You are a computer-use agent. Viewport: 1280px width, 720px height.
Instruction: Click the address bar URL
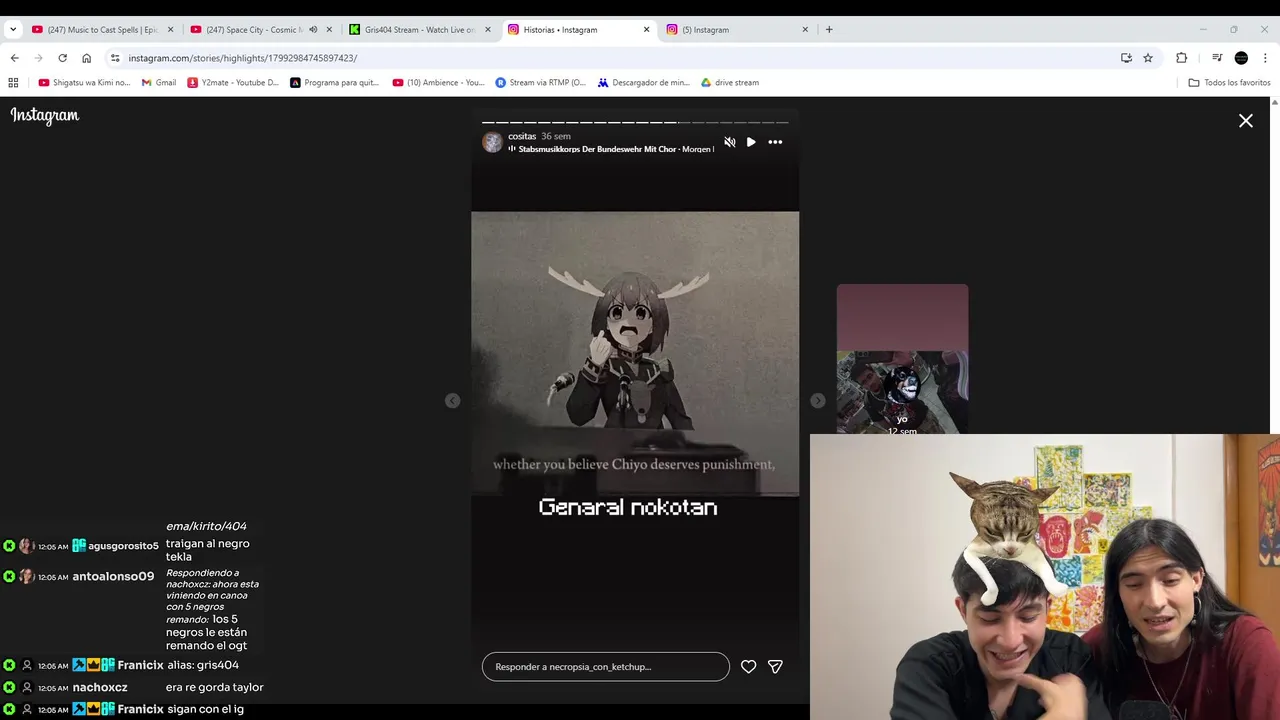(243, 58)
